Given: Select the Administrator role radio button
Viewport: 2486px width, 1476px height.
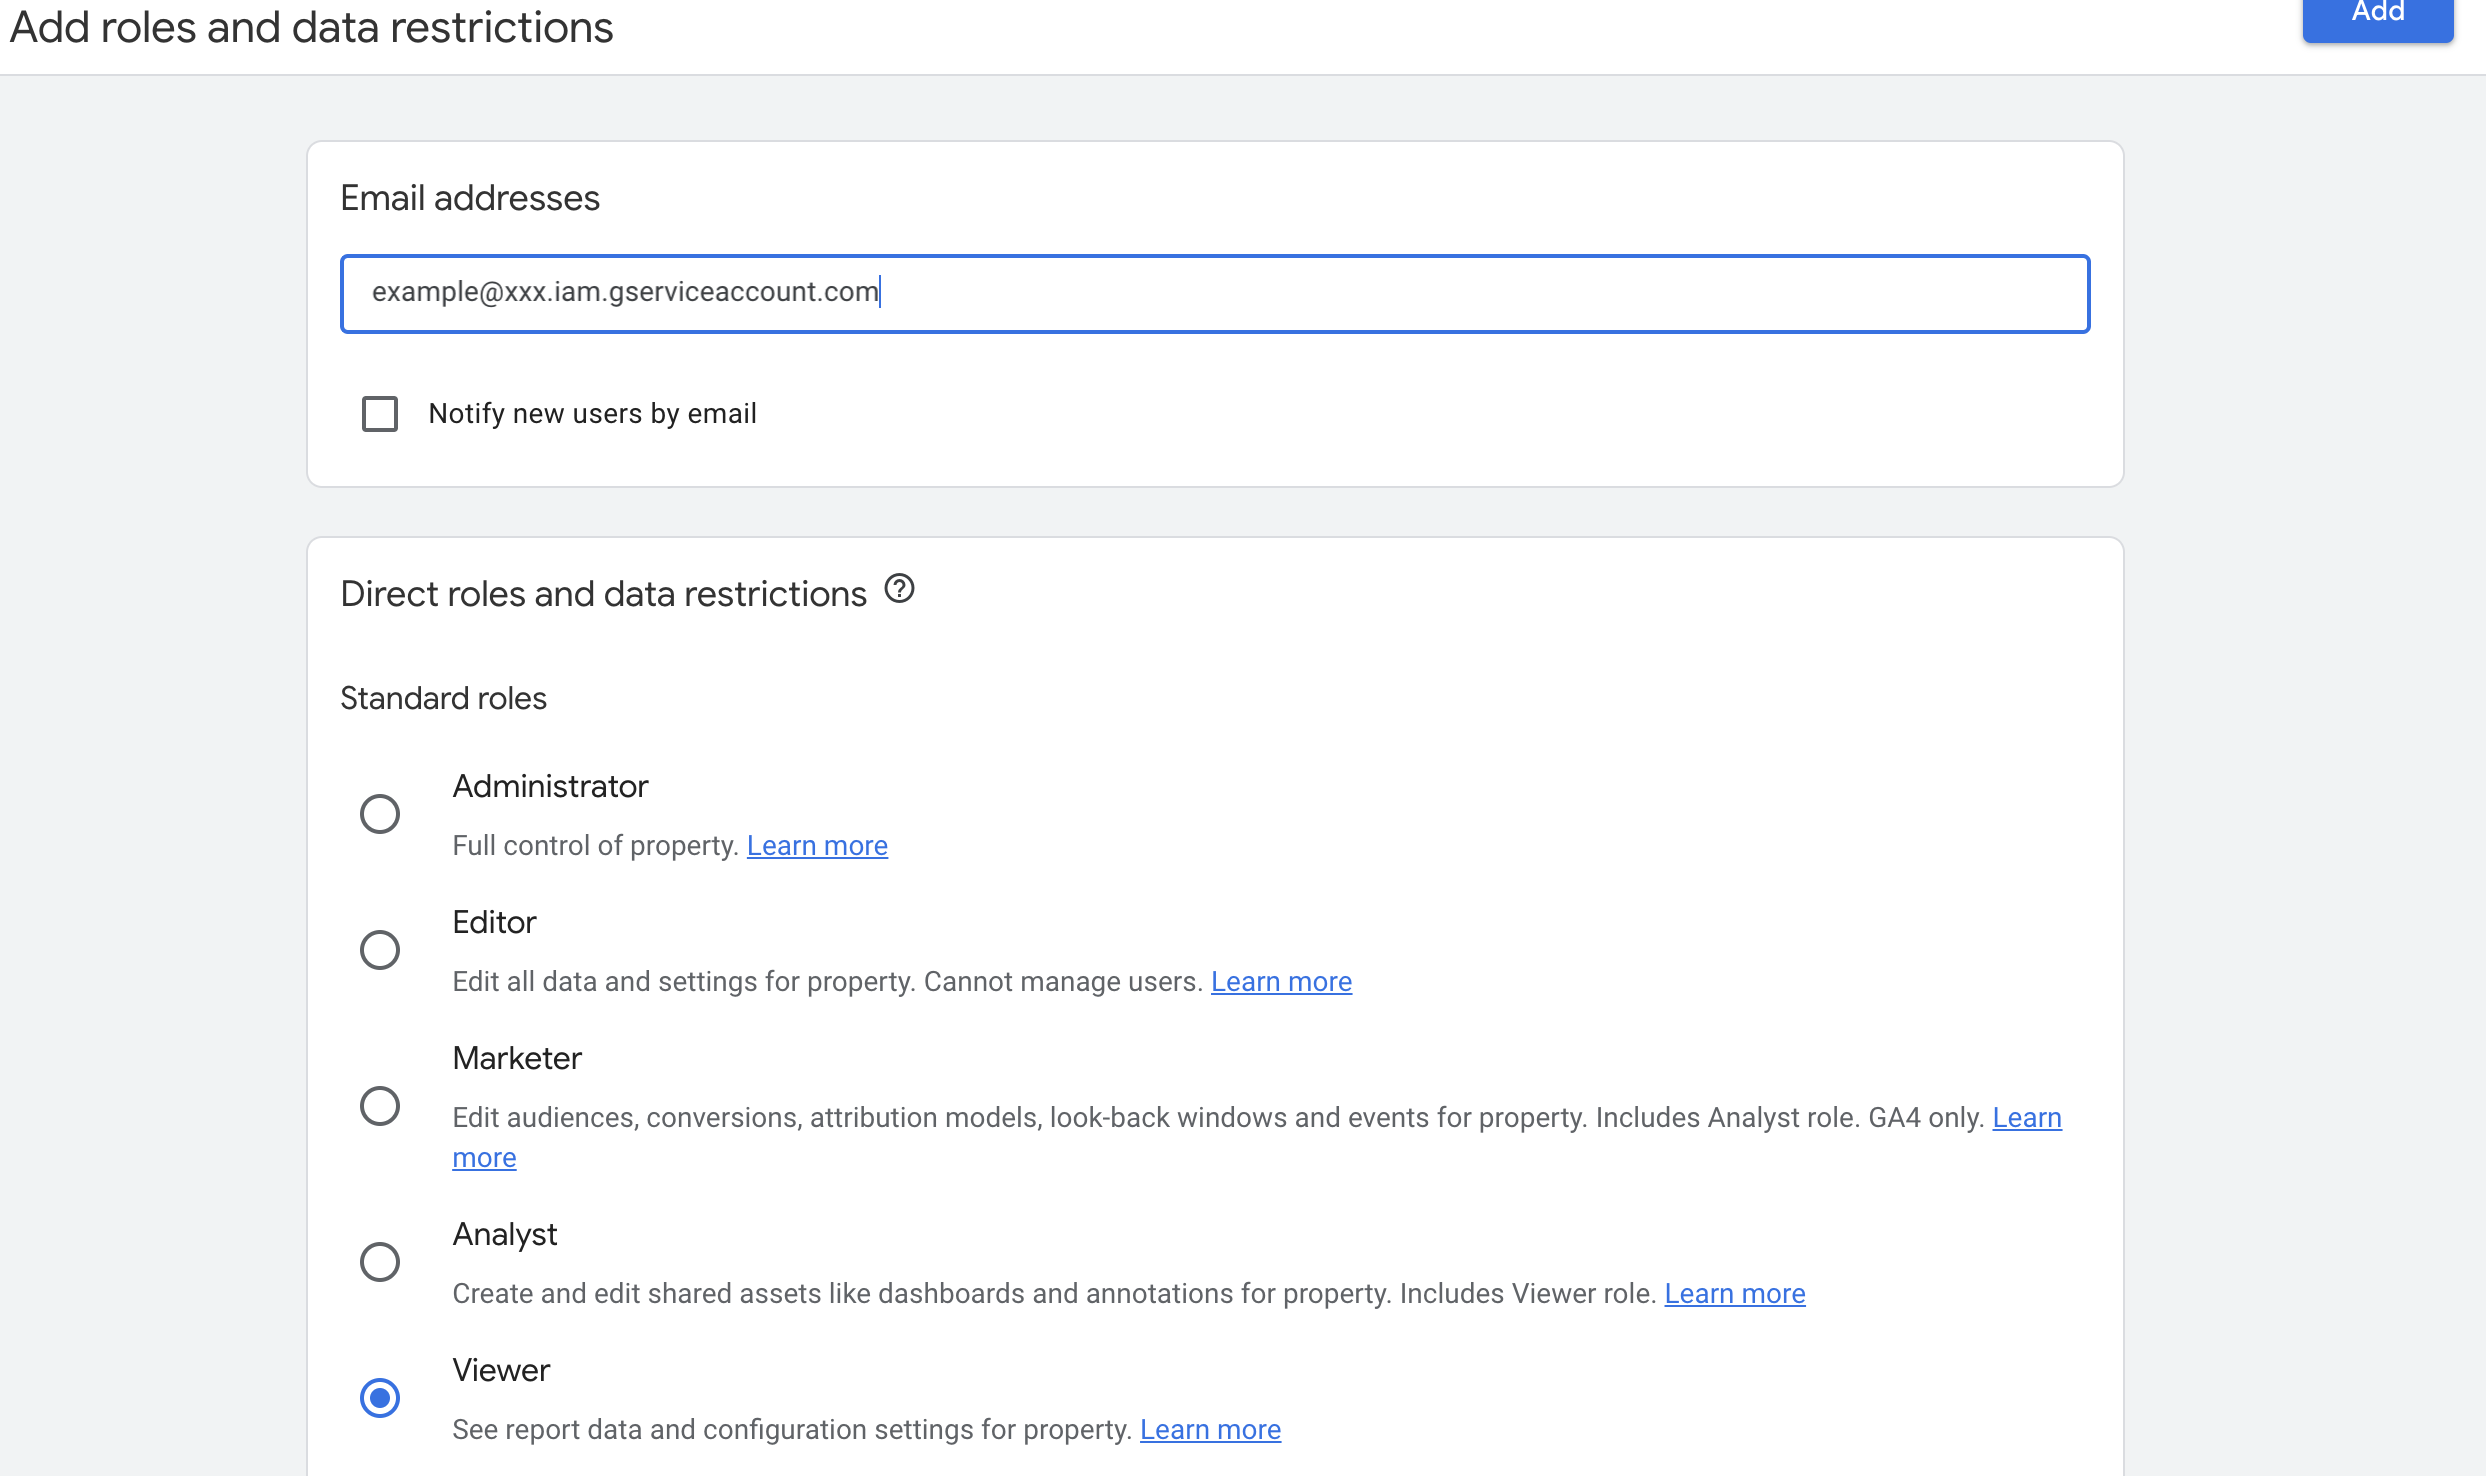Looking at the screenshot, I should click(380, 814).
